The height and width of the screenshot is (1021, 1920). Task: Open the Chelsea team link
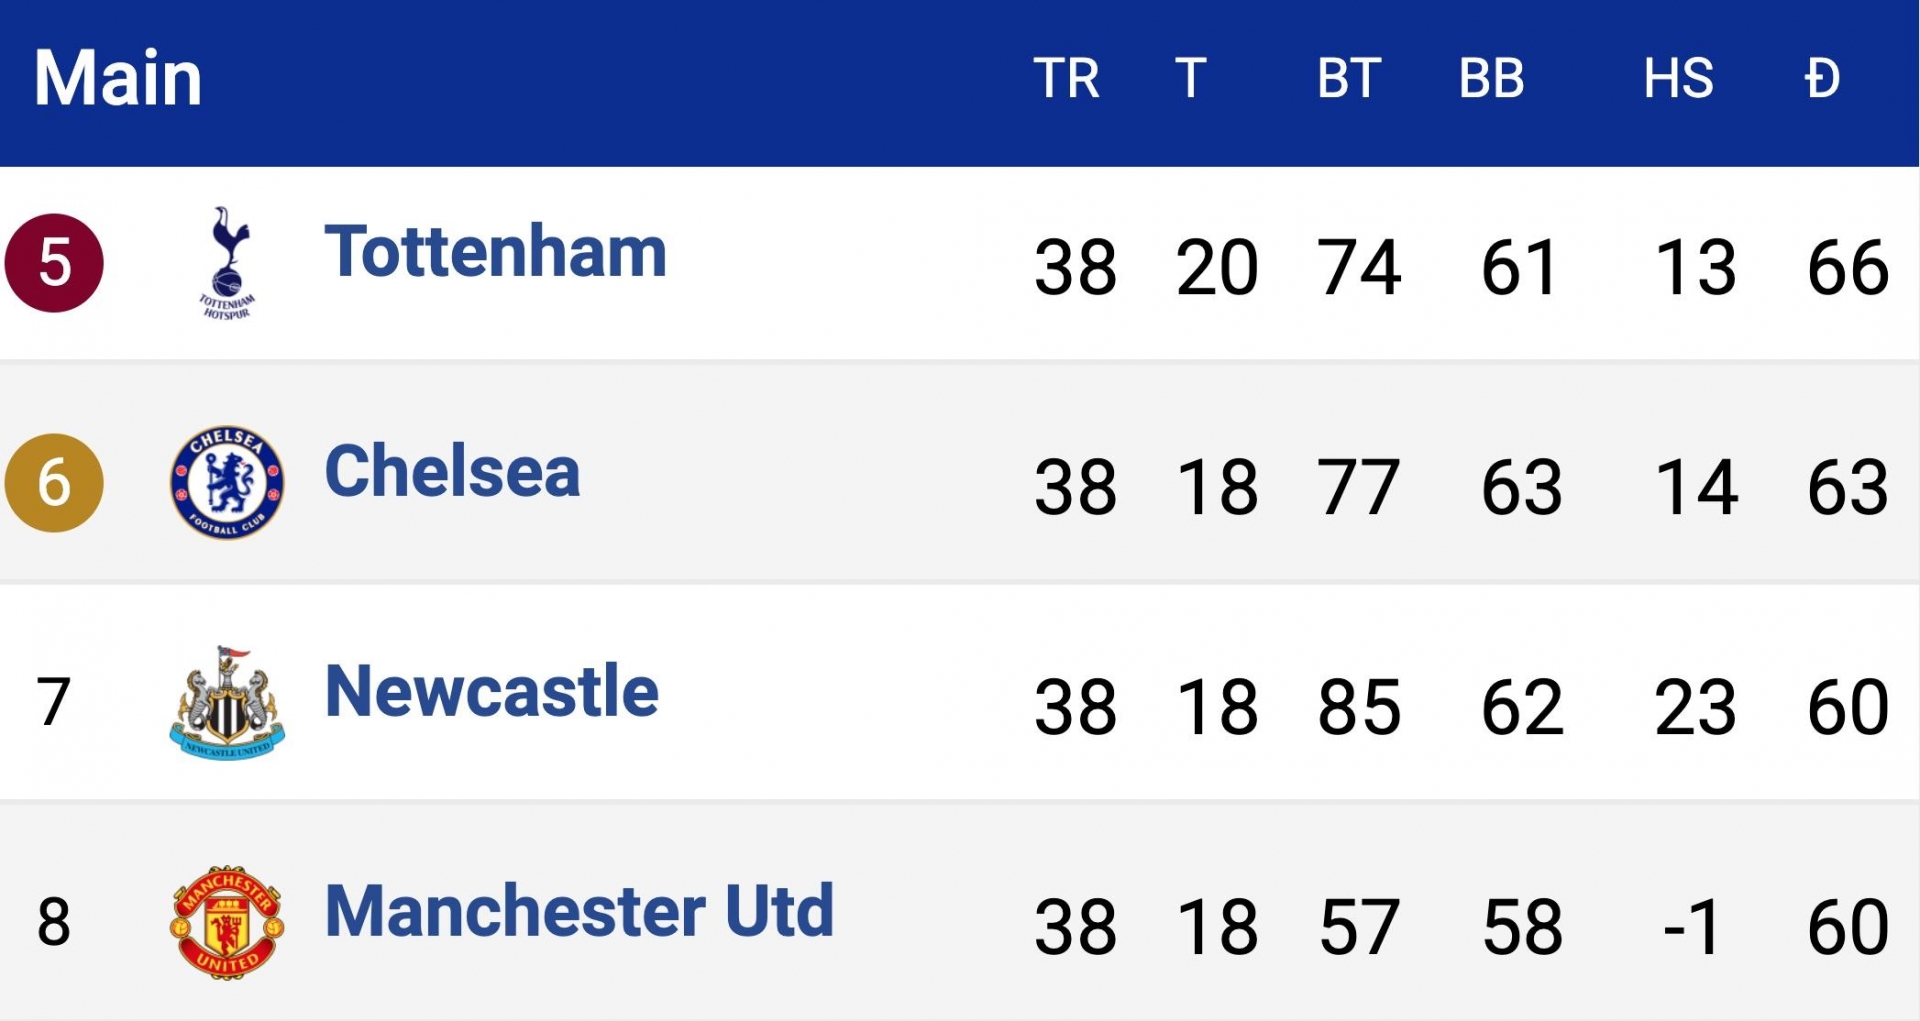452,471
